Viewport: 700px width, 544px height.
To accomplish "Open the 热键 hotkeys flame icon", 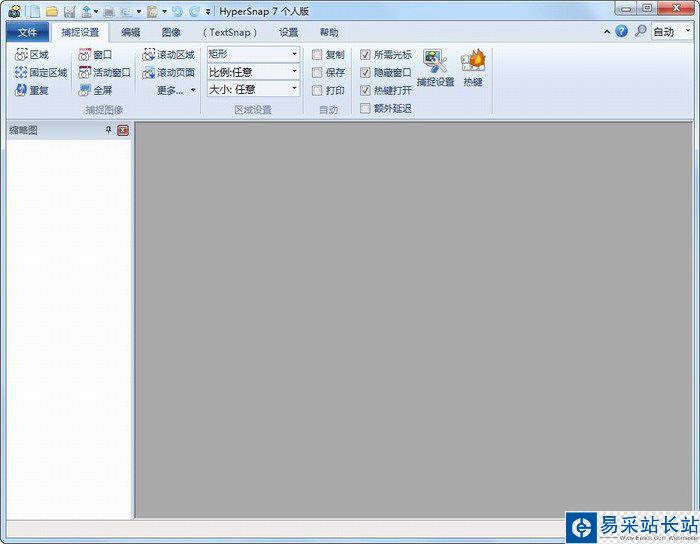I will point(473,68).
